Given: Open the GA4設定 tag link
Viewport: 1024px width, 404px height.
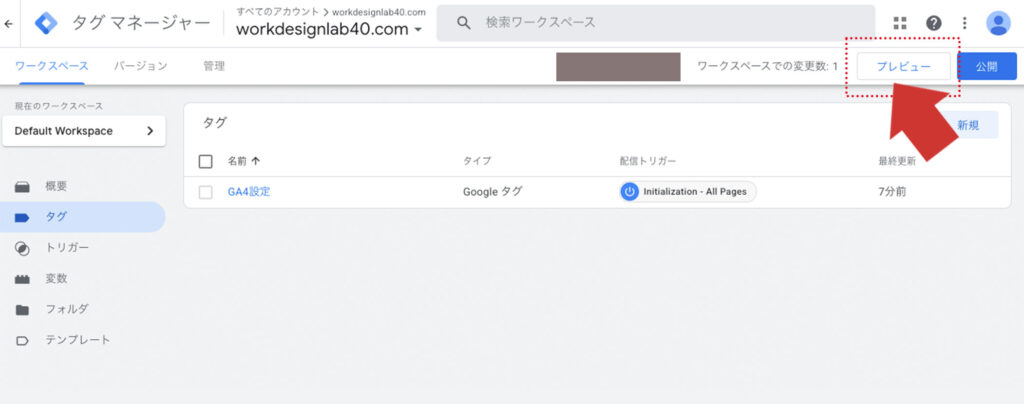Looking at the screenshot, I should [x=249, y=193].
